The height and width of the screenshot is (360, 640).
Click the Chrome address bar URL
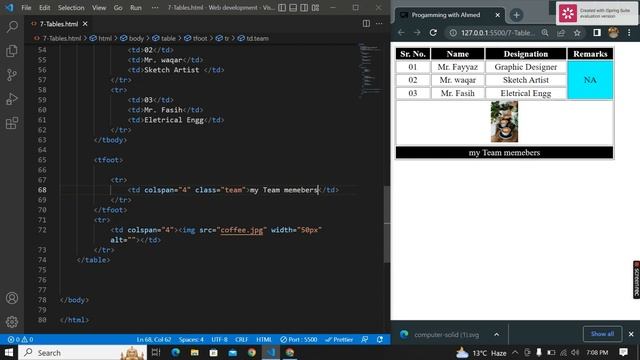click(x=498, y=33)
